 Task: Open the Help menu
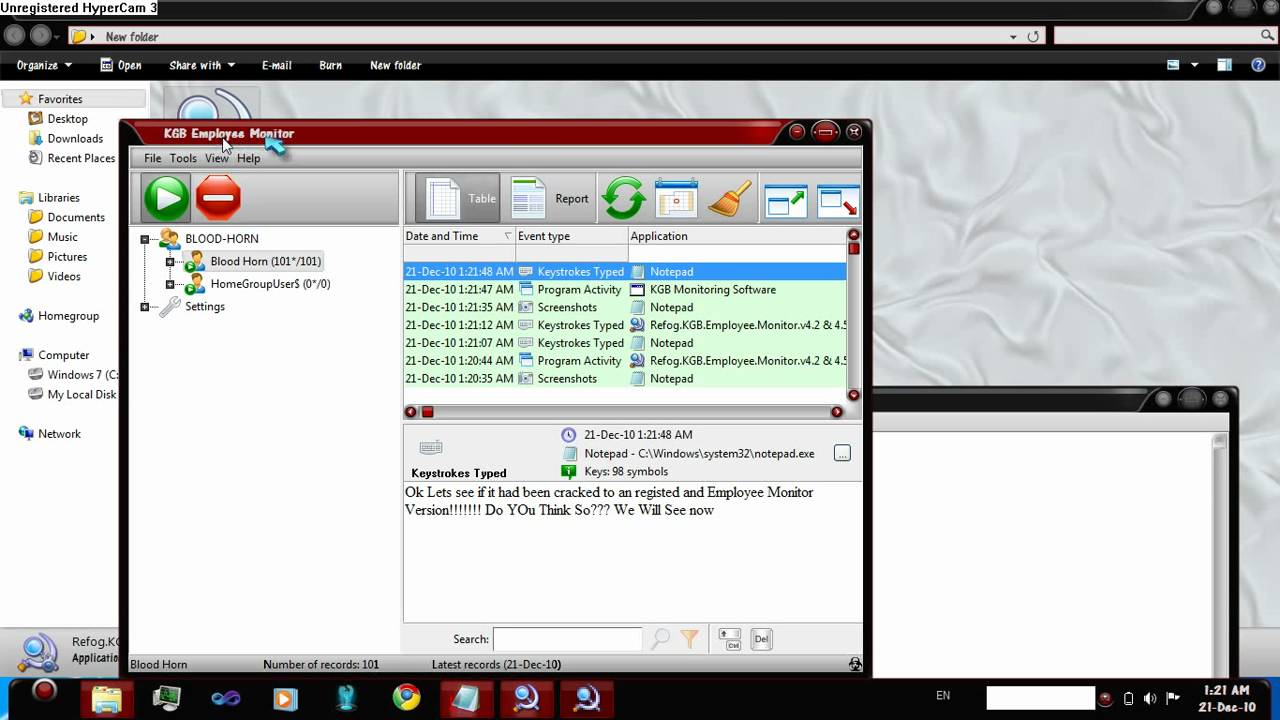pos(249,158)
